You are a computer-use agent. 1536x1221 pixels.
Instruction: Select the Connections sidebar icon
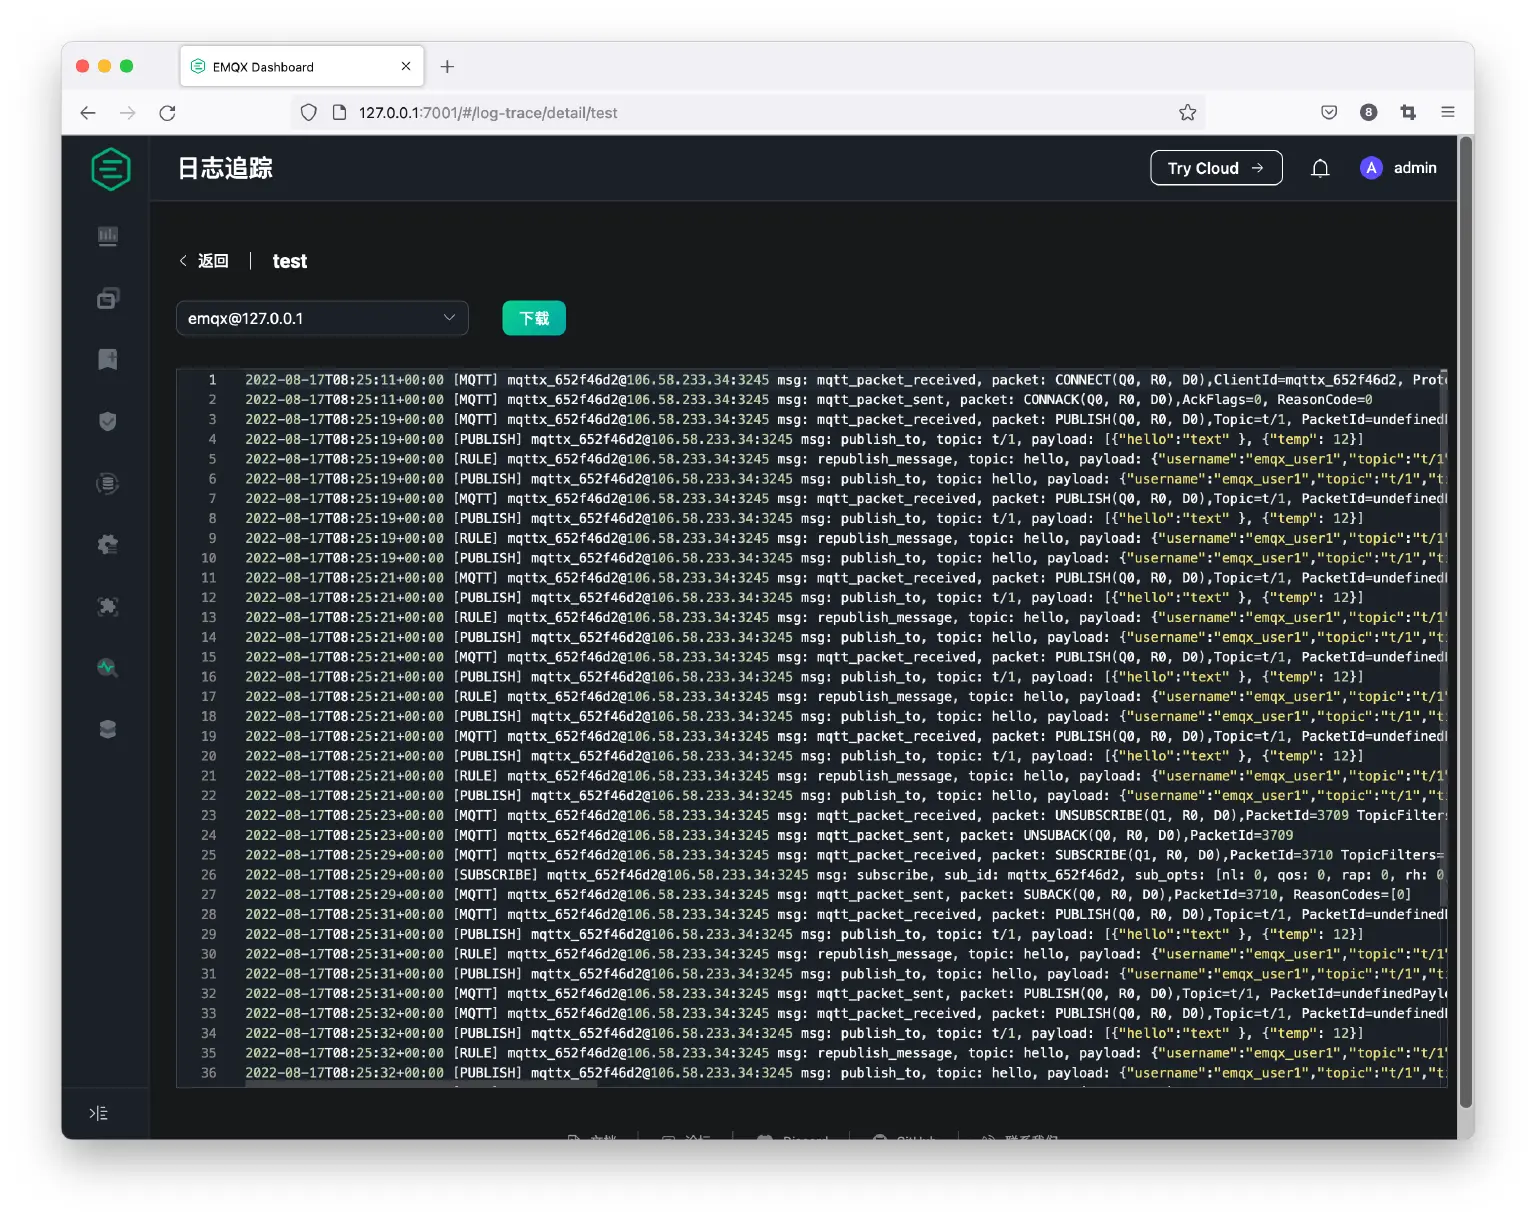coord(108,297)
